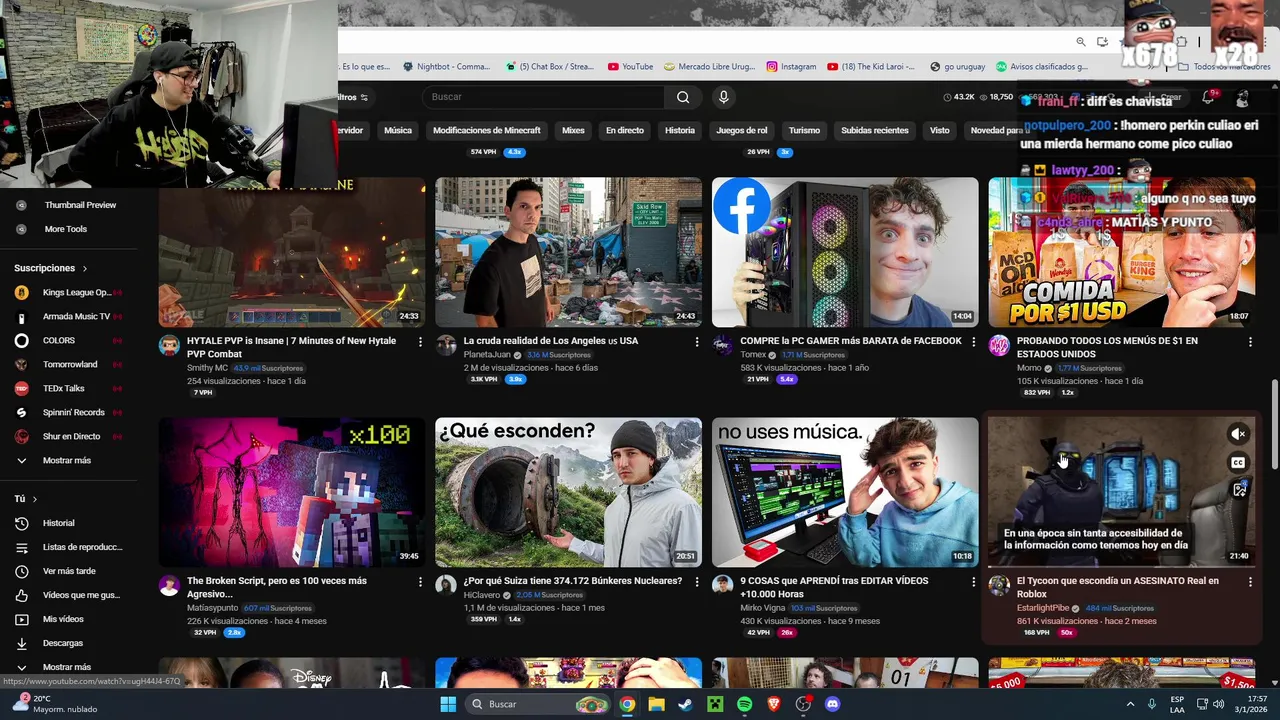The width and height of the screenshot is (1280, 720).
Task: Open options menu for HYTALE PVP video
Action: 420,342
